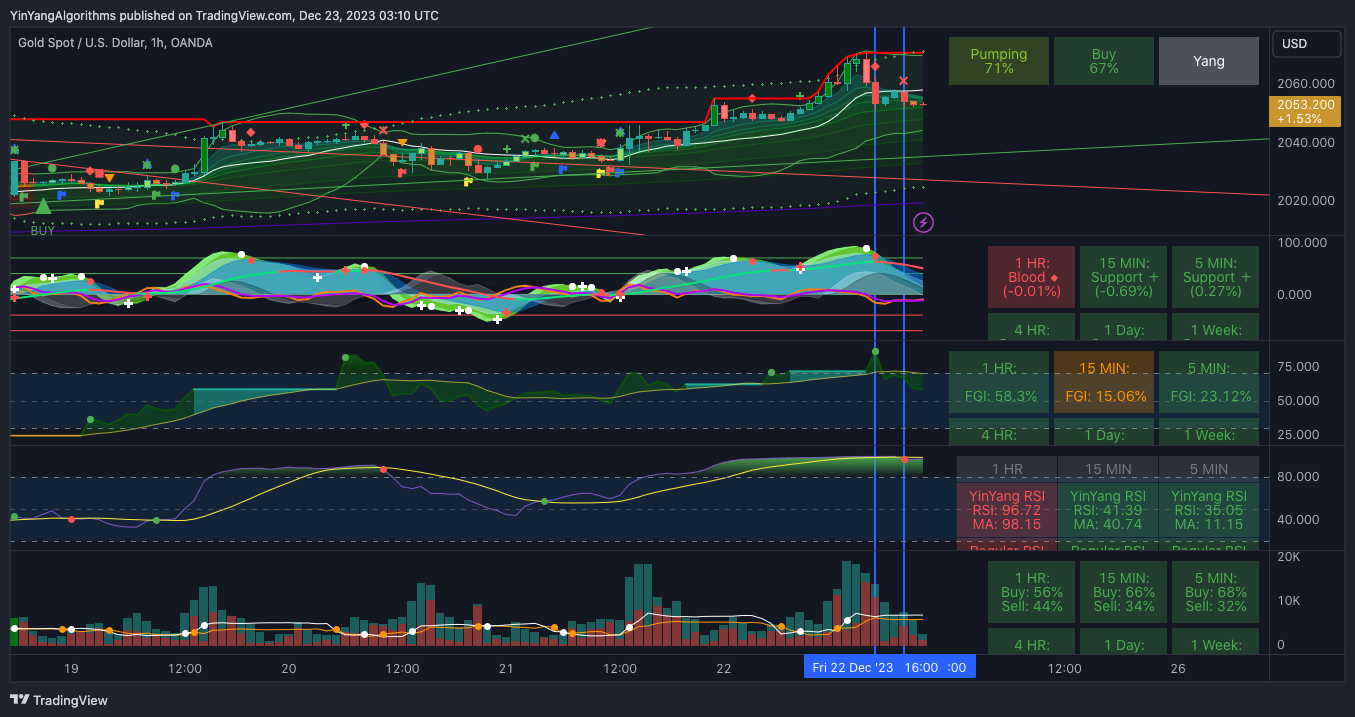This screenshot has width=1355, height=717.
Task: Click the BUY text label under triangle
Action: point(43,230)
